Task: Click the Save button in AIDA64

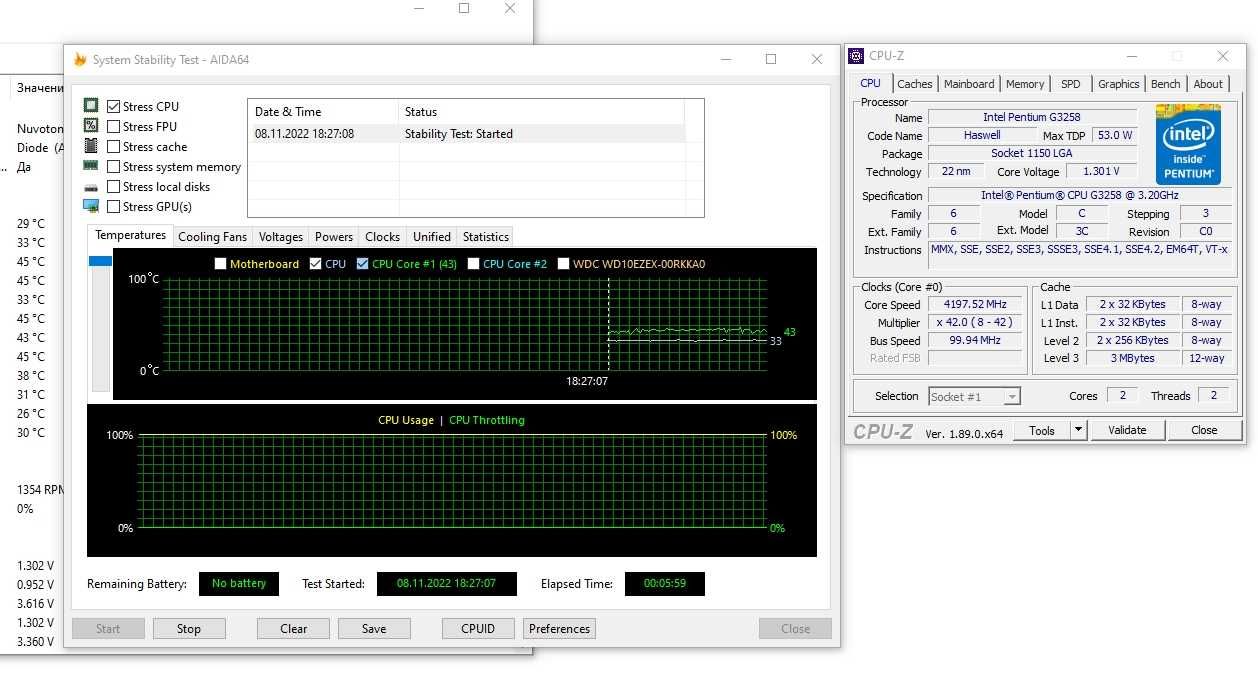Action: pos(374,629)
